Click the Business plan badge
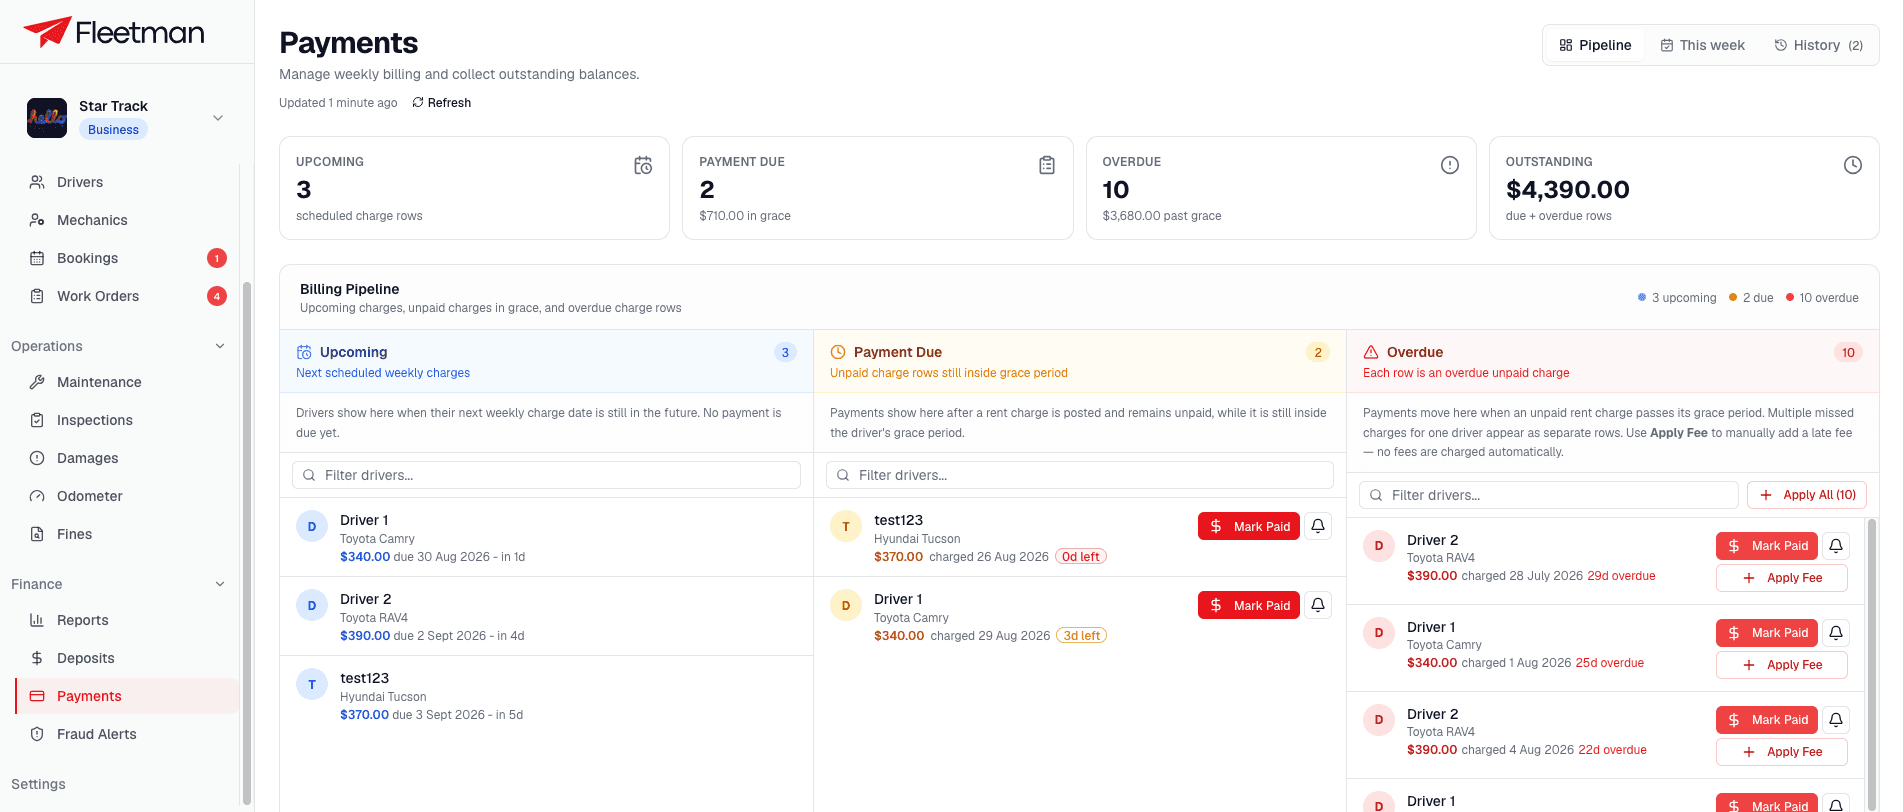Screen dimensions: 1903x812 pos(113,130)
